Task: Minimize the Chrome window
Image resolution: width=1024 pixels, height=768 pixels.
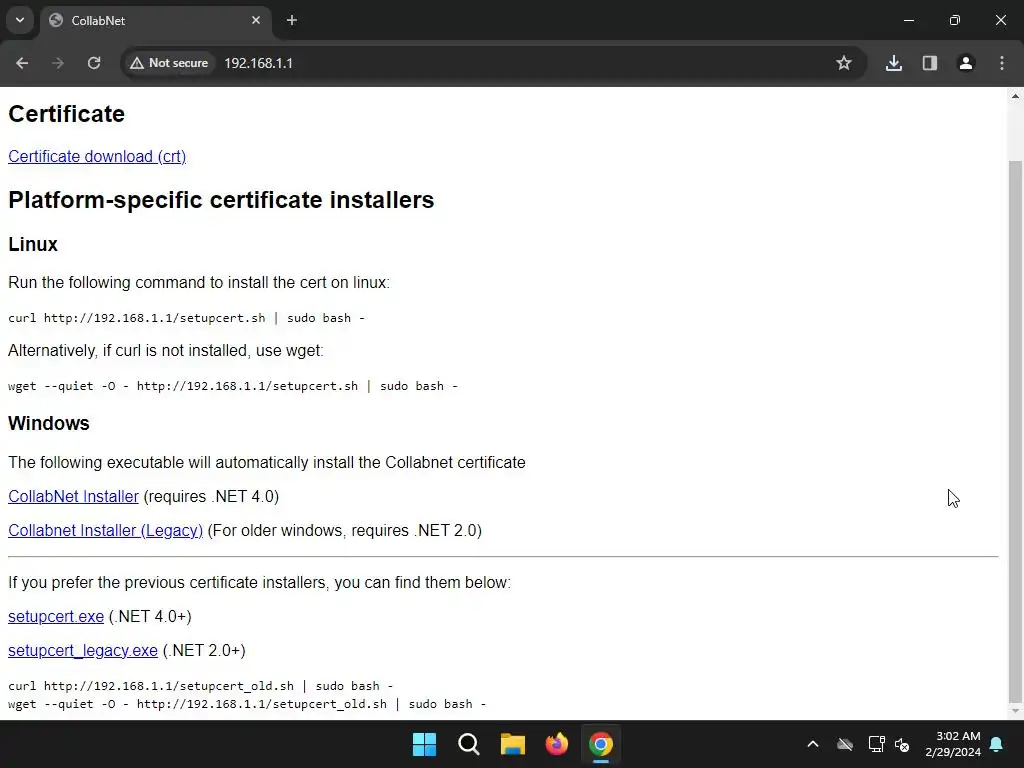Action: click(x=909, y=20)
